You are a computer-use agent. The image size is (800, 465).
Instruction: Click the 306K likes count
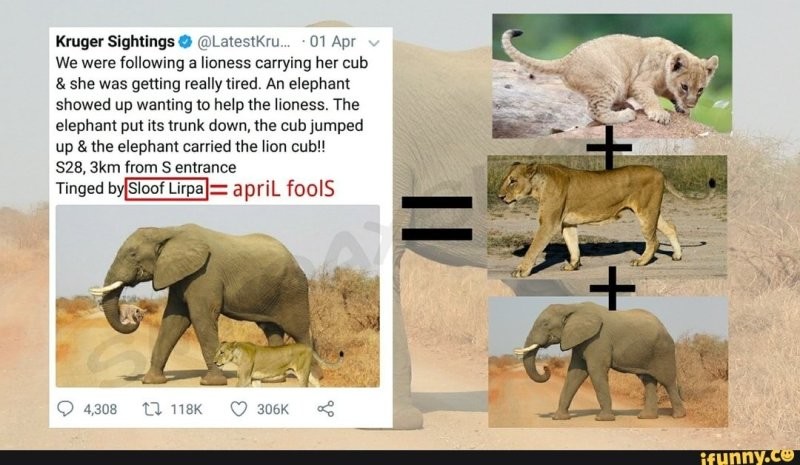point(272,409)
